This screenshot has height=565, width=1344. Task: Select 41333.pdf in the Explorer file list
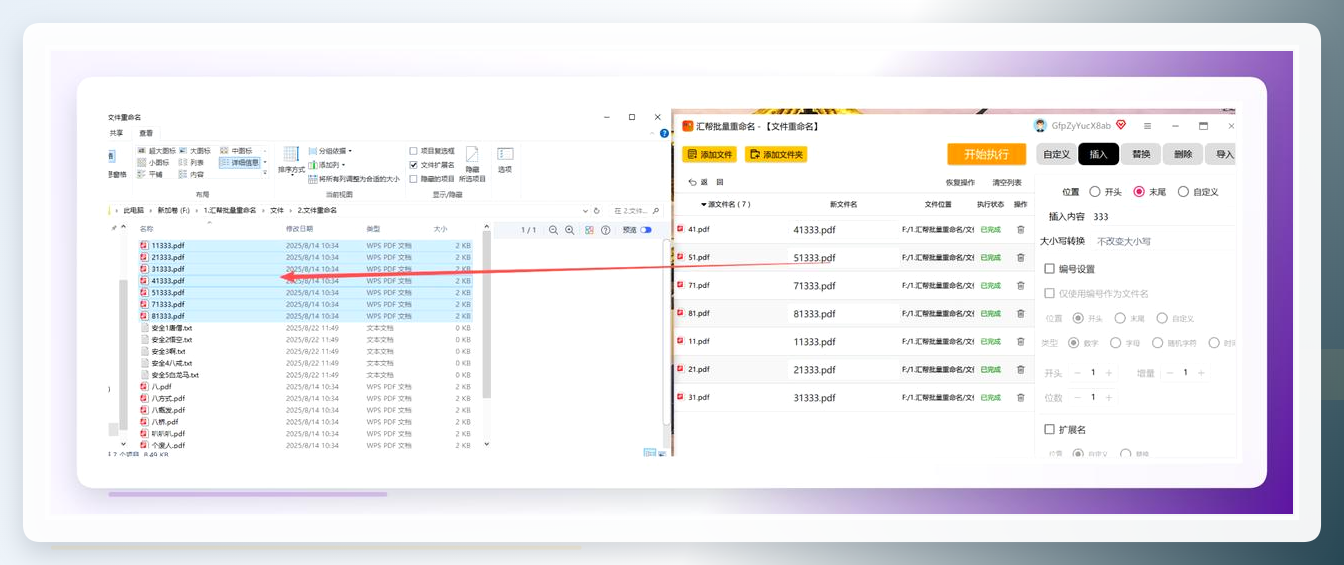tap(305, 281)
